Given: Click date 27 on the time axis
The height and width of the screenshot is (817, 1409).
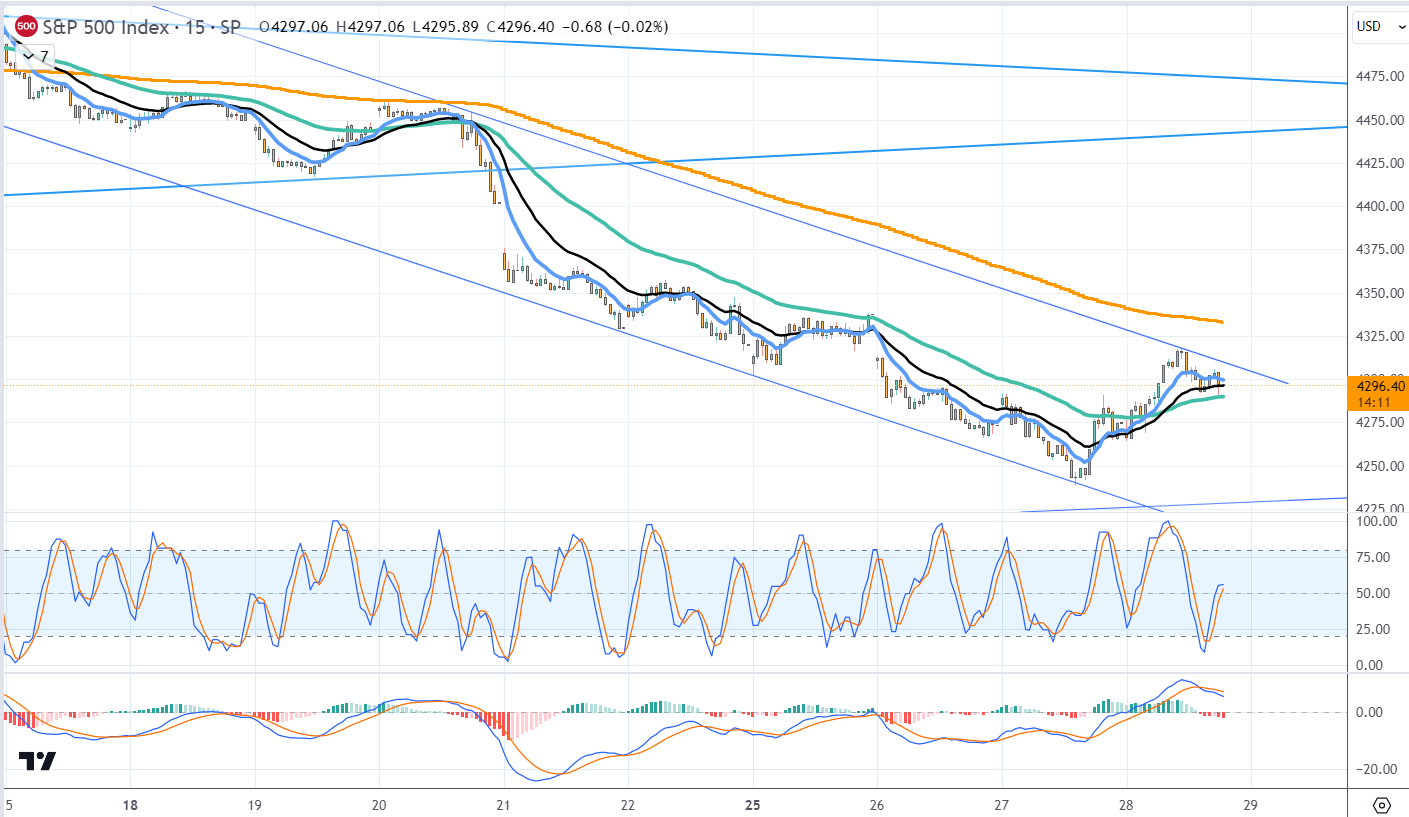Looking at the screenshot, I should click(x=1002, y=804).
